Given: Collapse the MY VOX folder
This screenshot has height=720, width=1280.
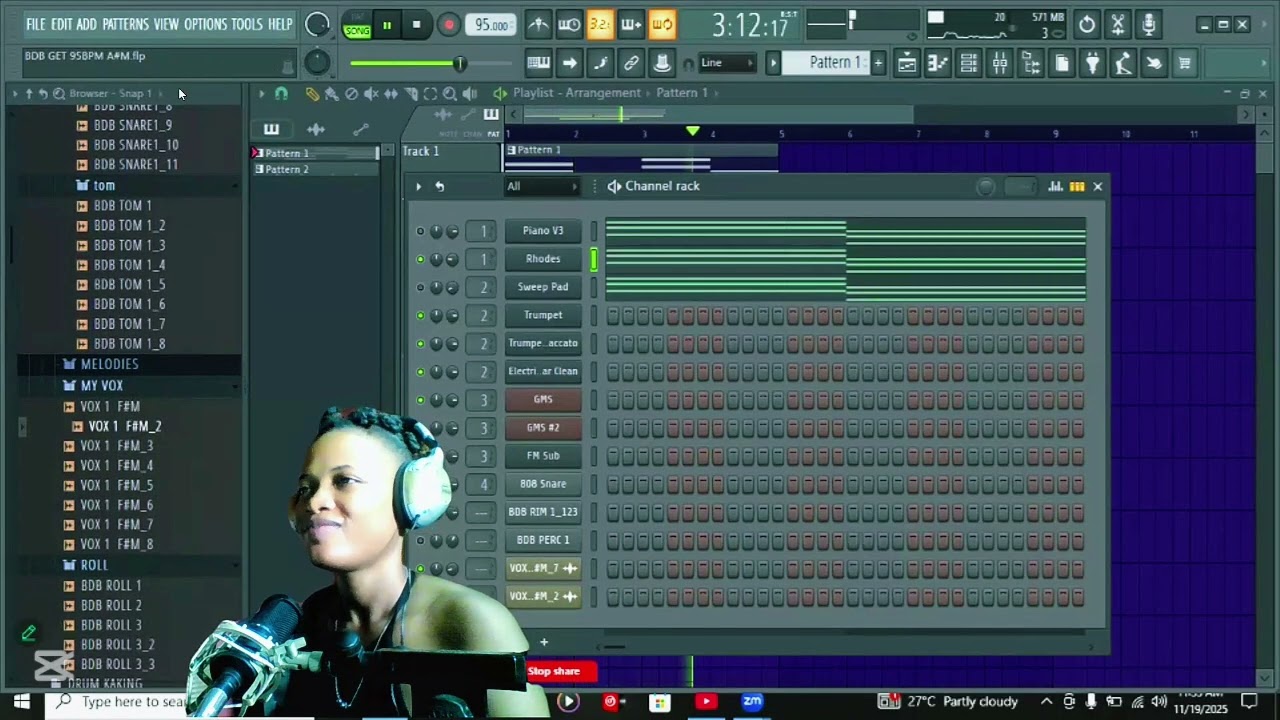Looking at the screenshot, I should [101, 386].
